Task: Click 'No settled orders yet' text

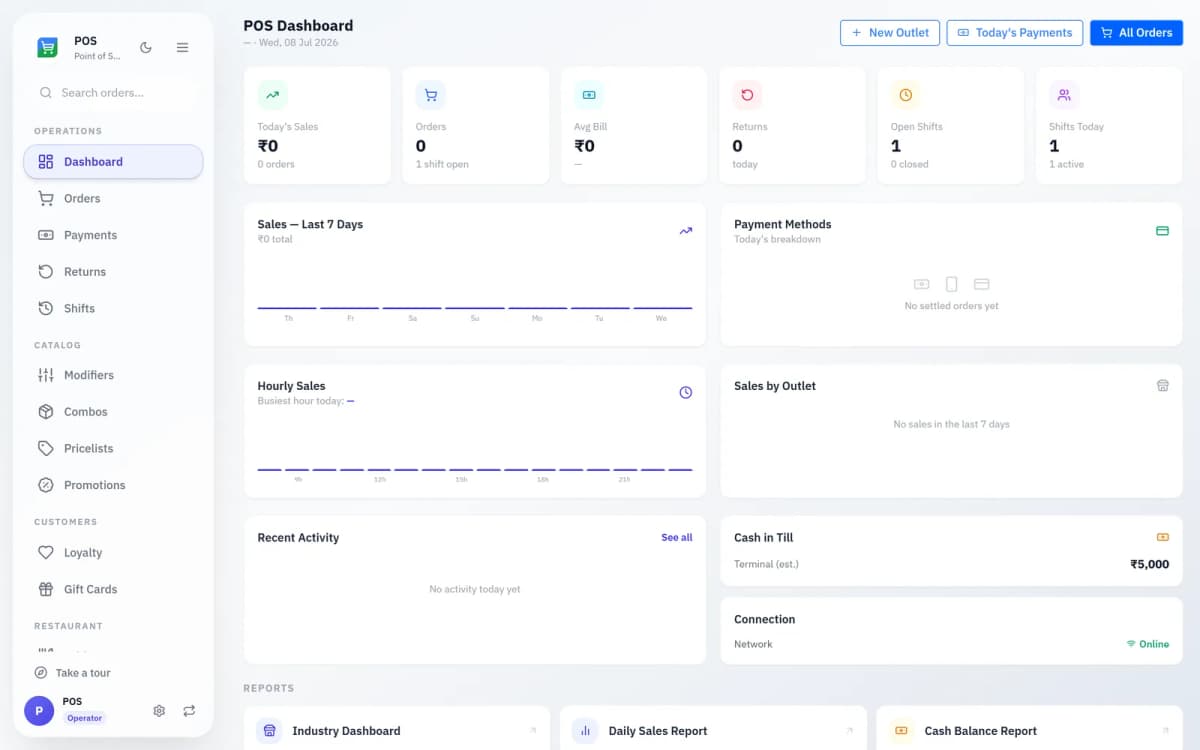Action: click(951, 306)
